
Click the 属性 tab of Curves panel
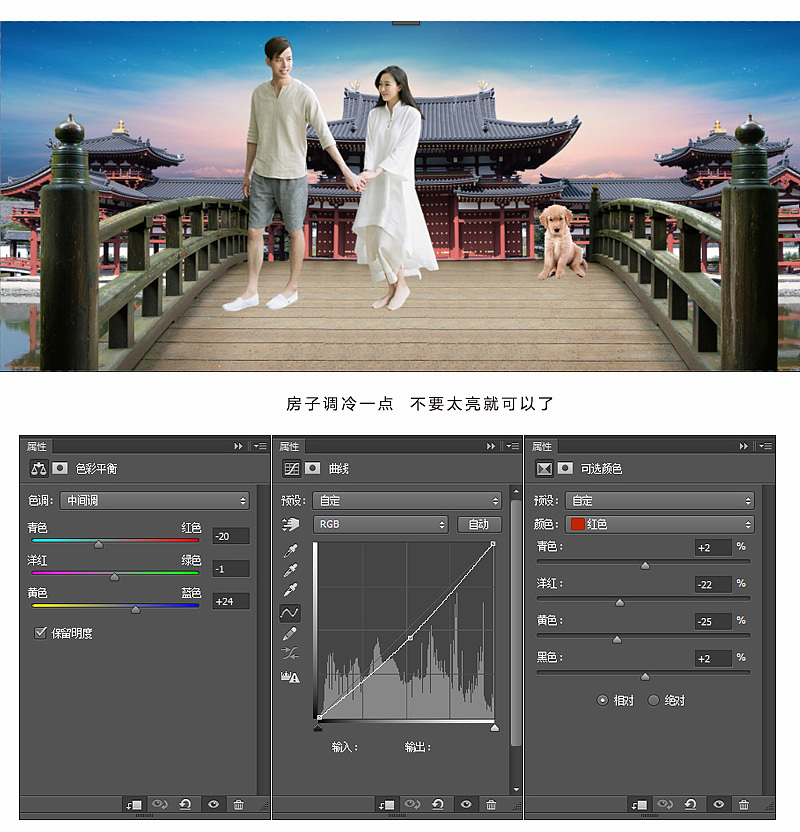(x=289, y=446)
